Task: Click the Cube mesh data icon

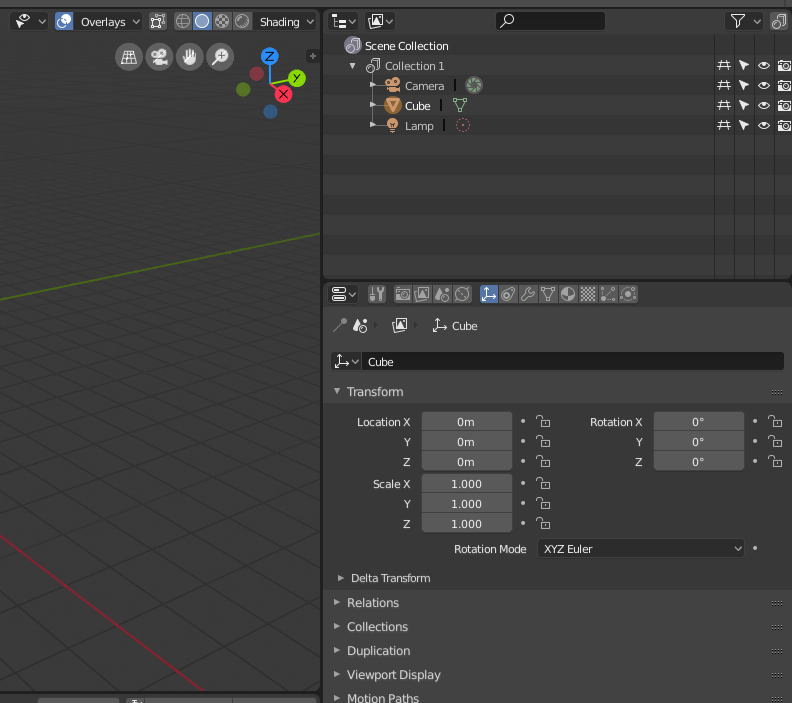Action: click(x=460, y=105)
